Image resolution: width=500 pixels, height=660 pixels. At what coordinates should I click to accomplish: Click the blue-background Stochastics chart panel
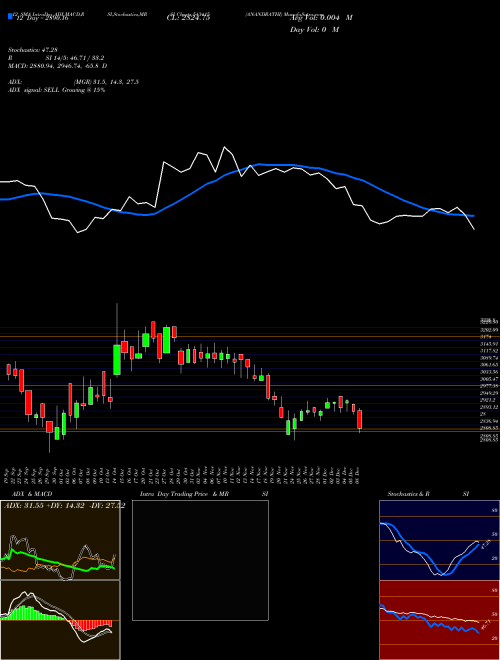pyautogui.click(x=439, y=540)
